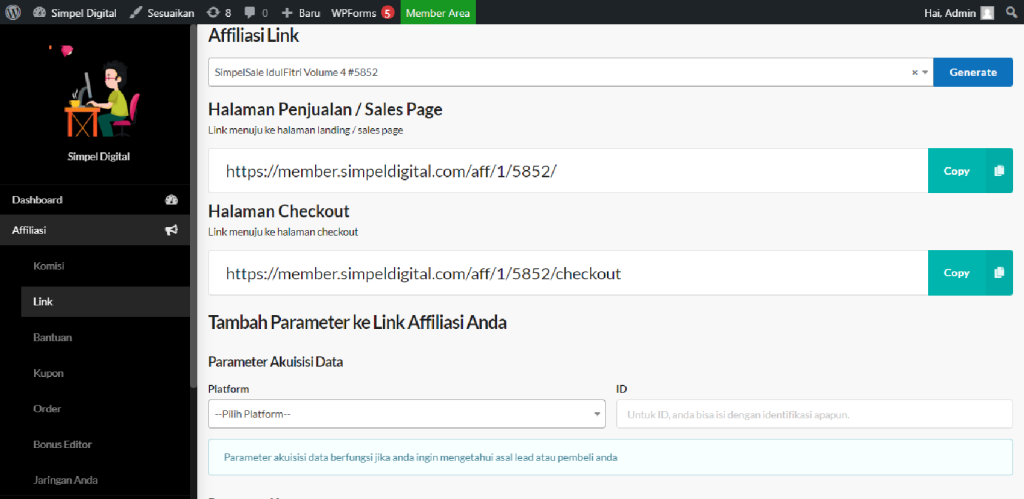Click the 'Parameter Akuisisi Data' heading
The image size is (1024, 499).
coord(276,362)
